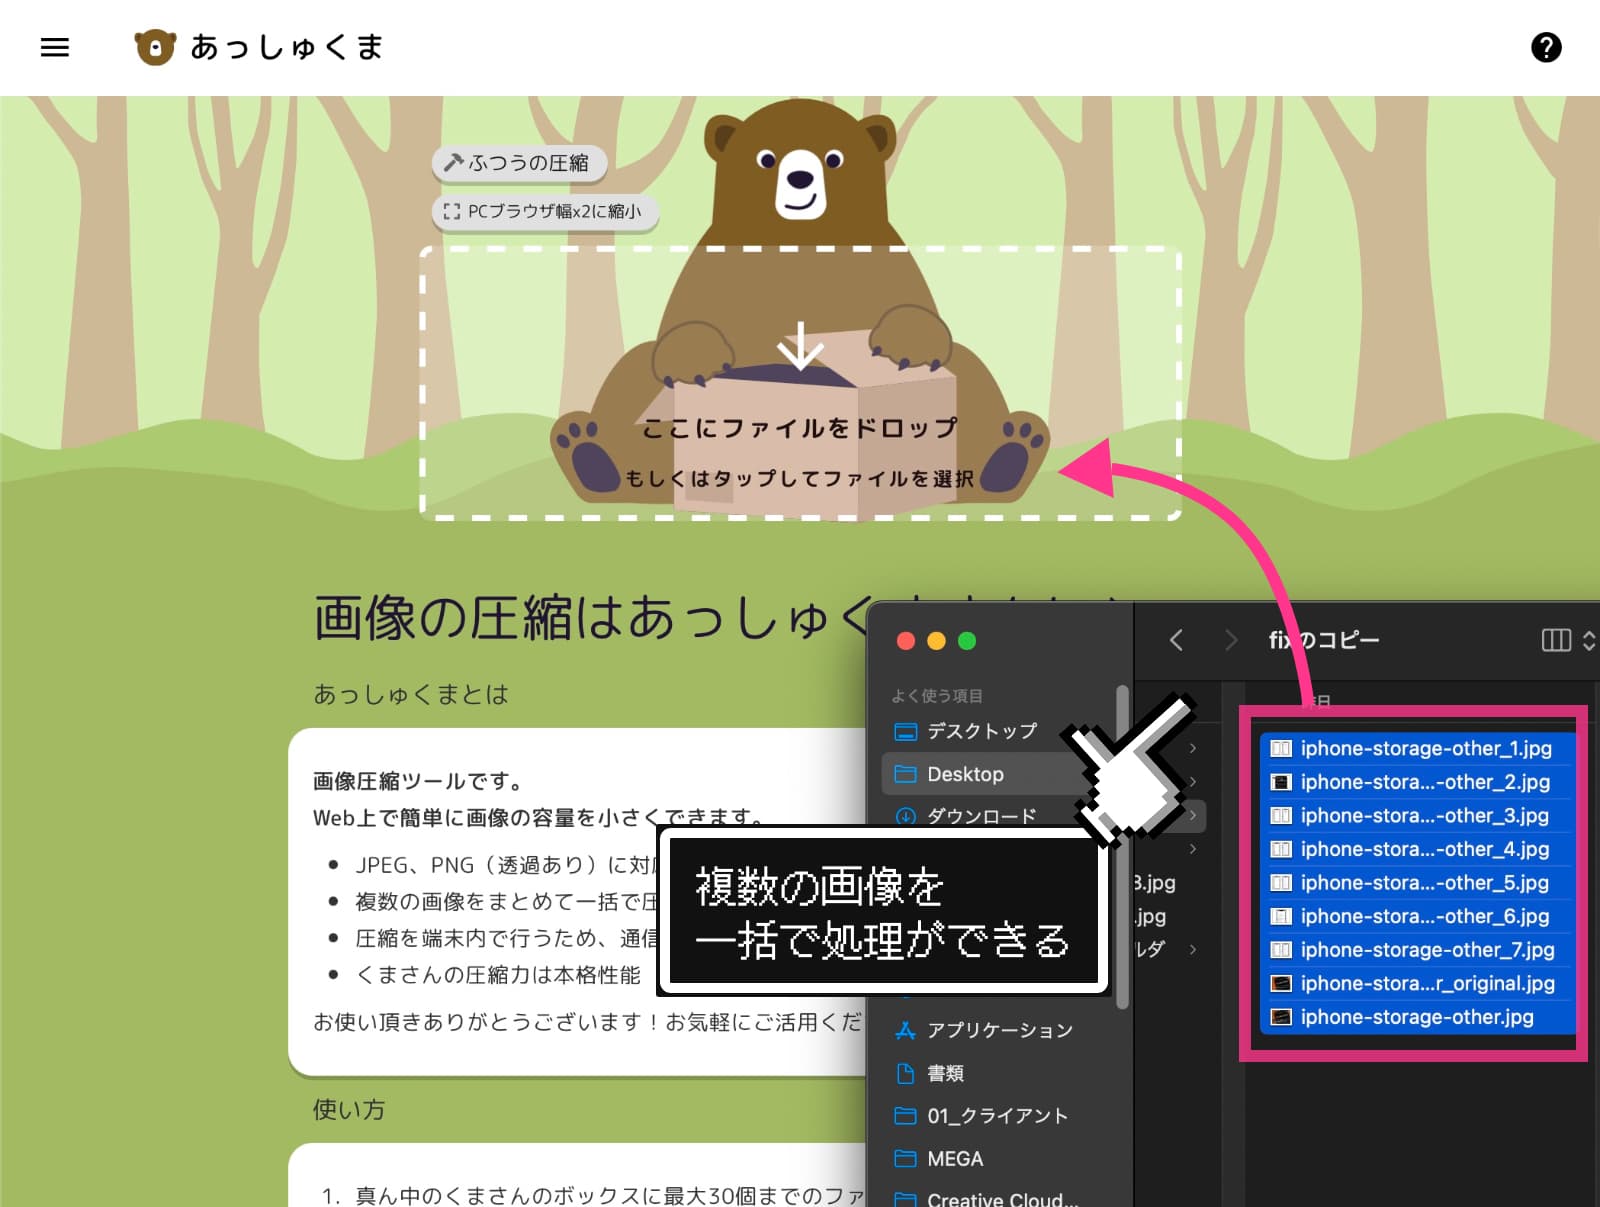The height and width of the screenshot is (1207, 1600).
Task: Click the 画像の圧縮はあっしゅく heading
Action: pyautogui.click(x=592, y=616)
